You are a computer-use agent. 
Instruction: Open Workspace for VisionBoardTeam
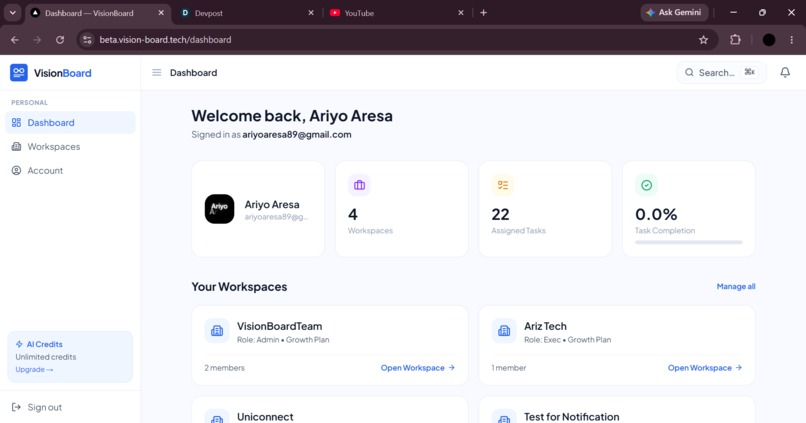[417, 367]
